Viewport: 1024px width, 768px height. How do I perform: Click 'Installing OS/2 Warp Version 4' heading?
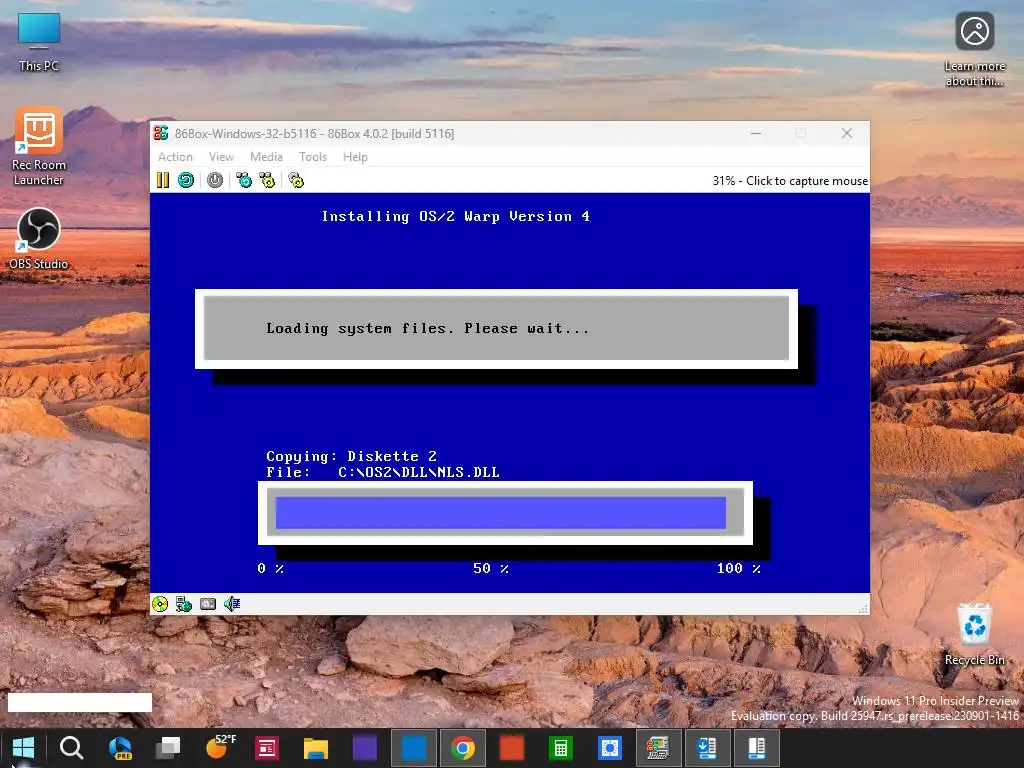(x=456, y=216)
